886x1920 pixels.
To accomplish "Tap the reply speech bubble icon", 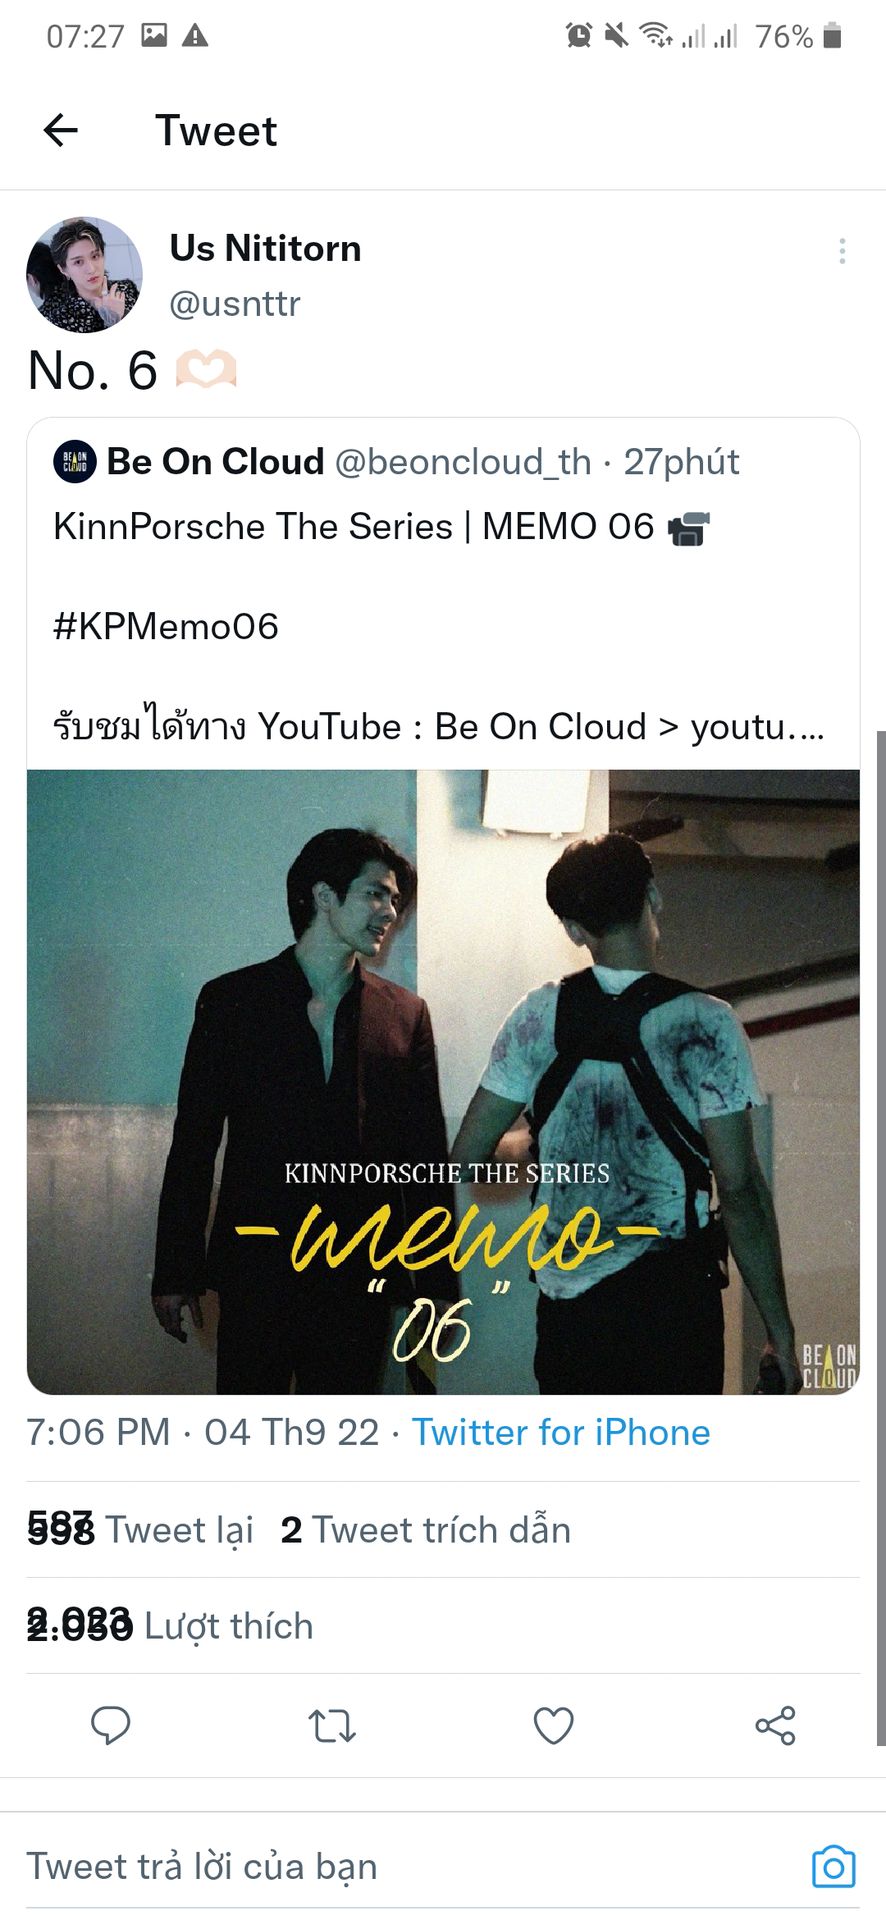I will [x=111, y=1725].
